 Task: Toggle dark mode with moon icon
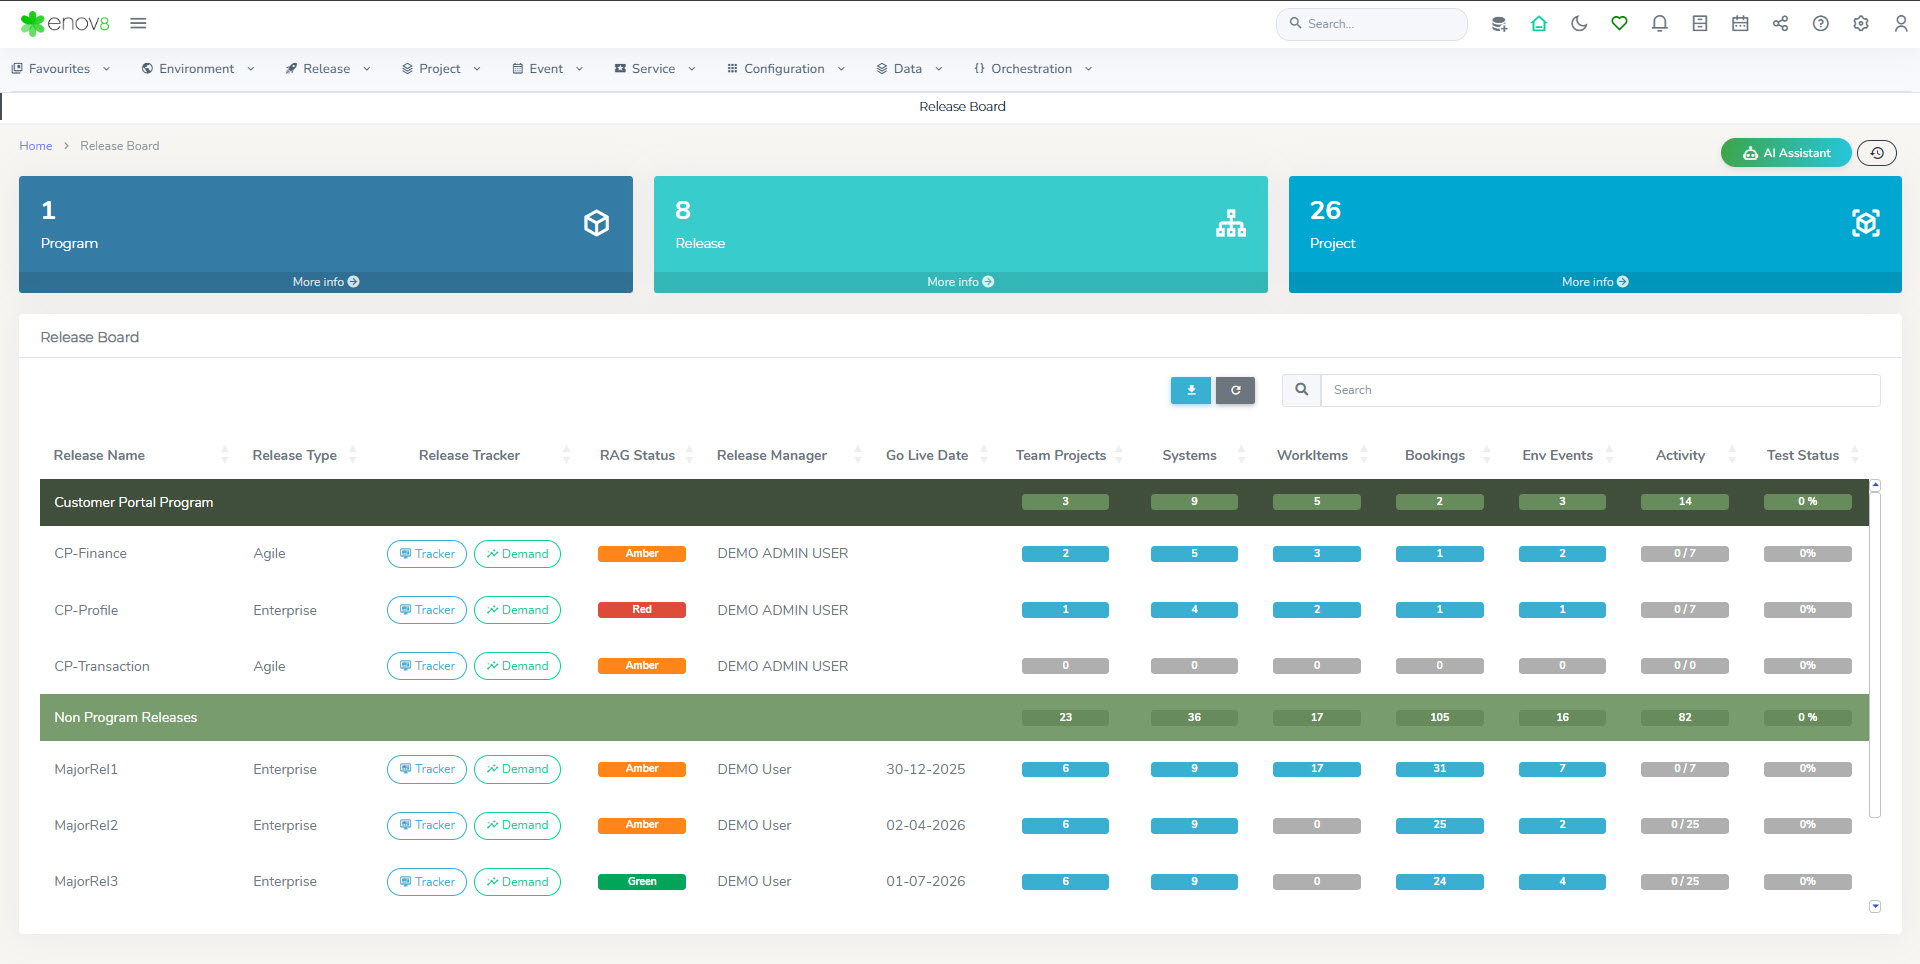1579,24
